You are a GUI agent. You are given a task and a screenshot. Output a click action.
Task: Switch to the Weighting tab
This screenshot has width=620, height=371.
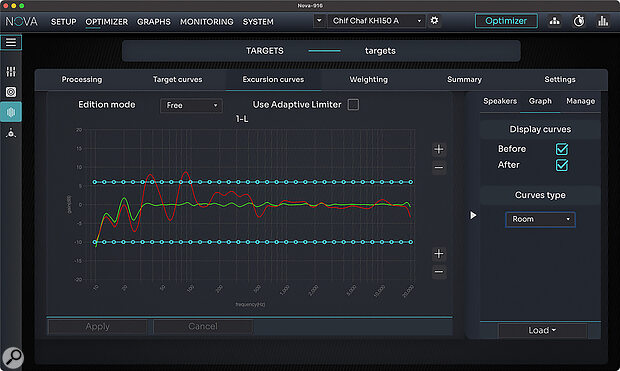pyautogui.click(x=369, y=80)
